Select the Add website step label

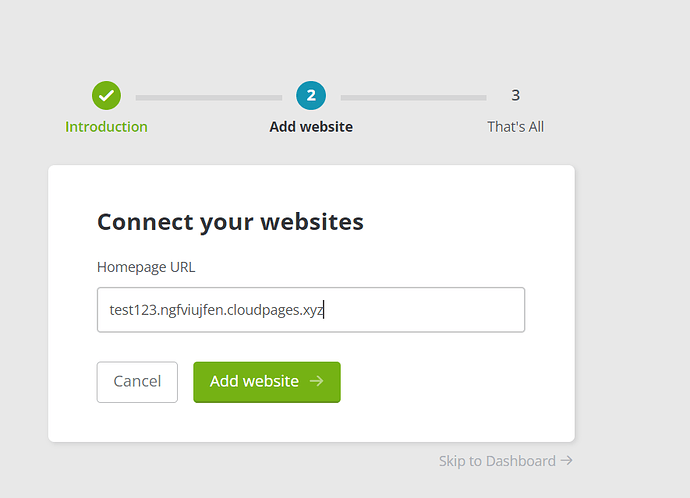(311, 127)
